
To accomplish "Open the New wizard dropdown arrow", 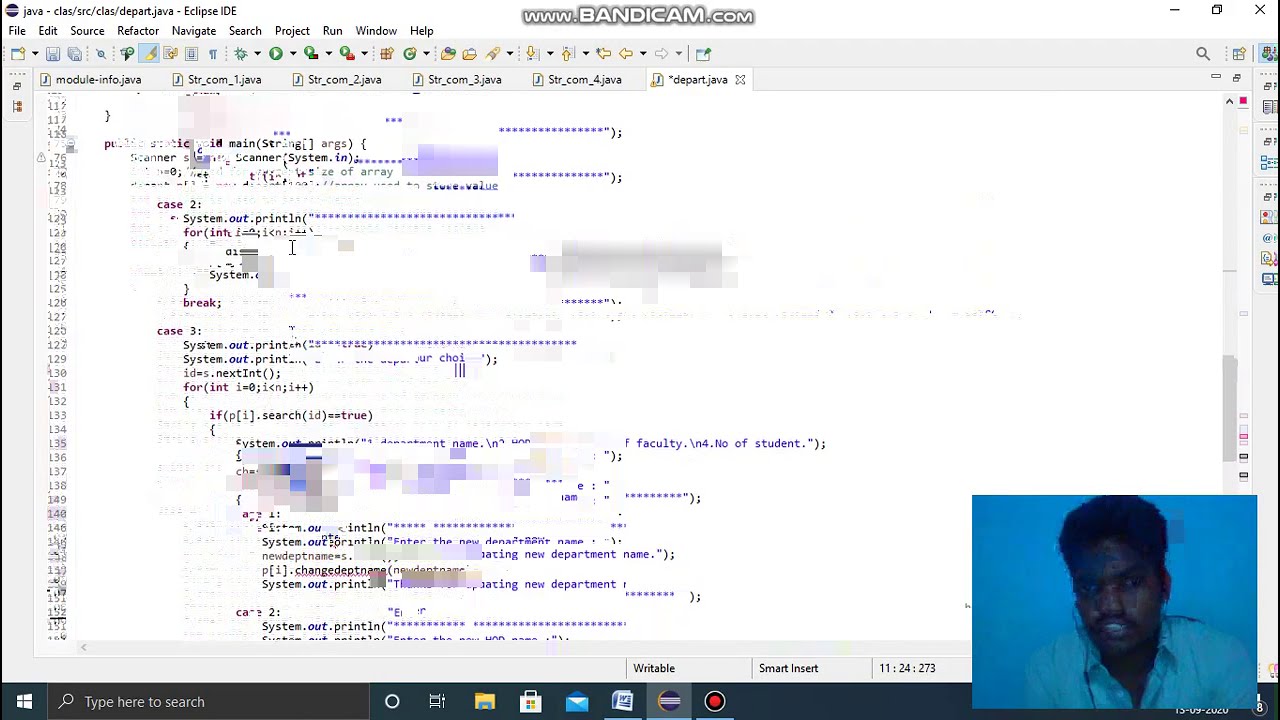I will tap(35, 53).
